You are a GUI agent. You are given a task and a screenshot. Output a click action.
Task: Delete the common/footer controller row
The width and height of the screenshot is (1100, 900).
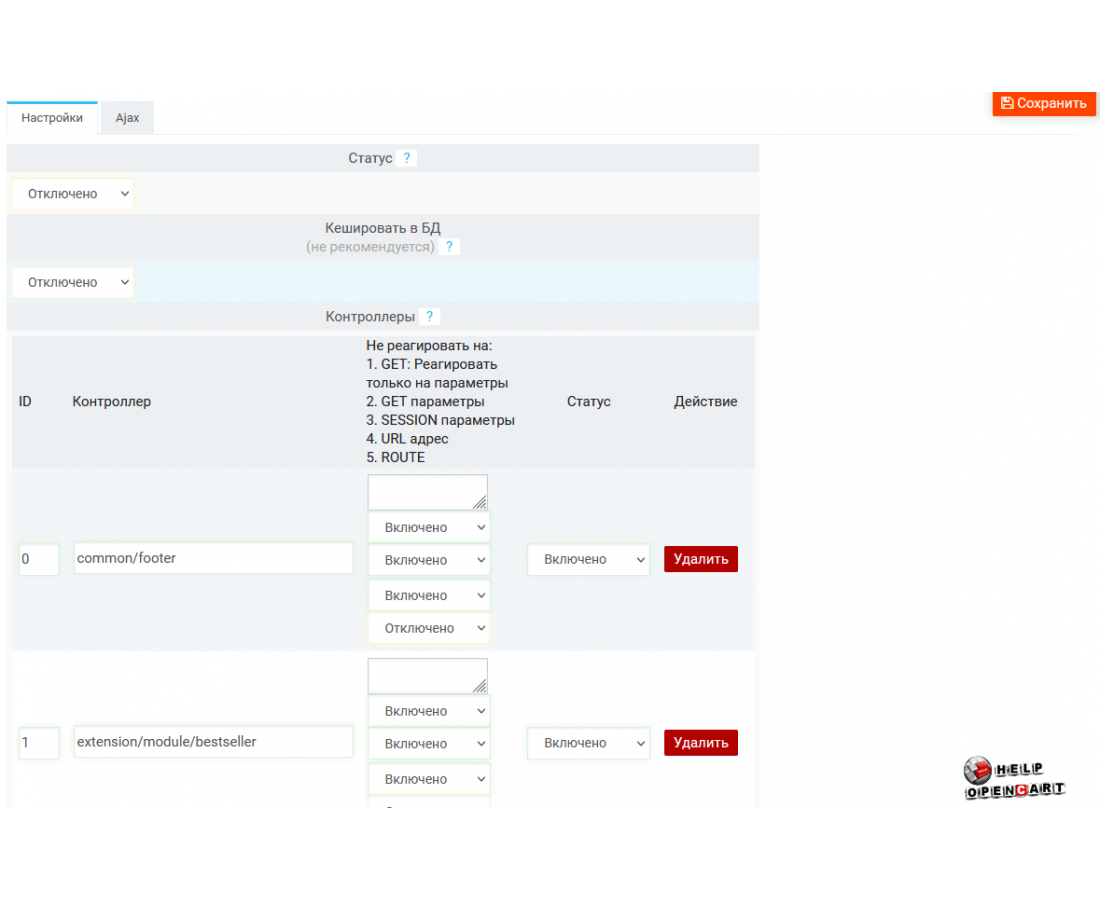coord(700,559)
